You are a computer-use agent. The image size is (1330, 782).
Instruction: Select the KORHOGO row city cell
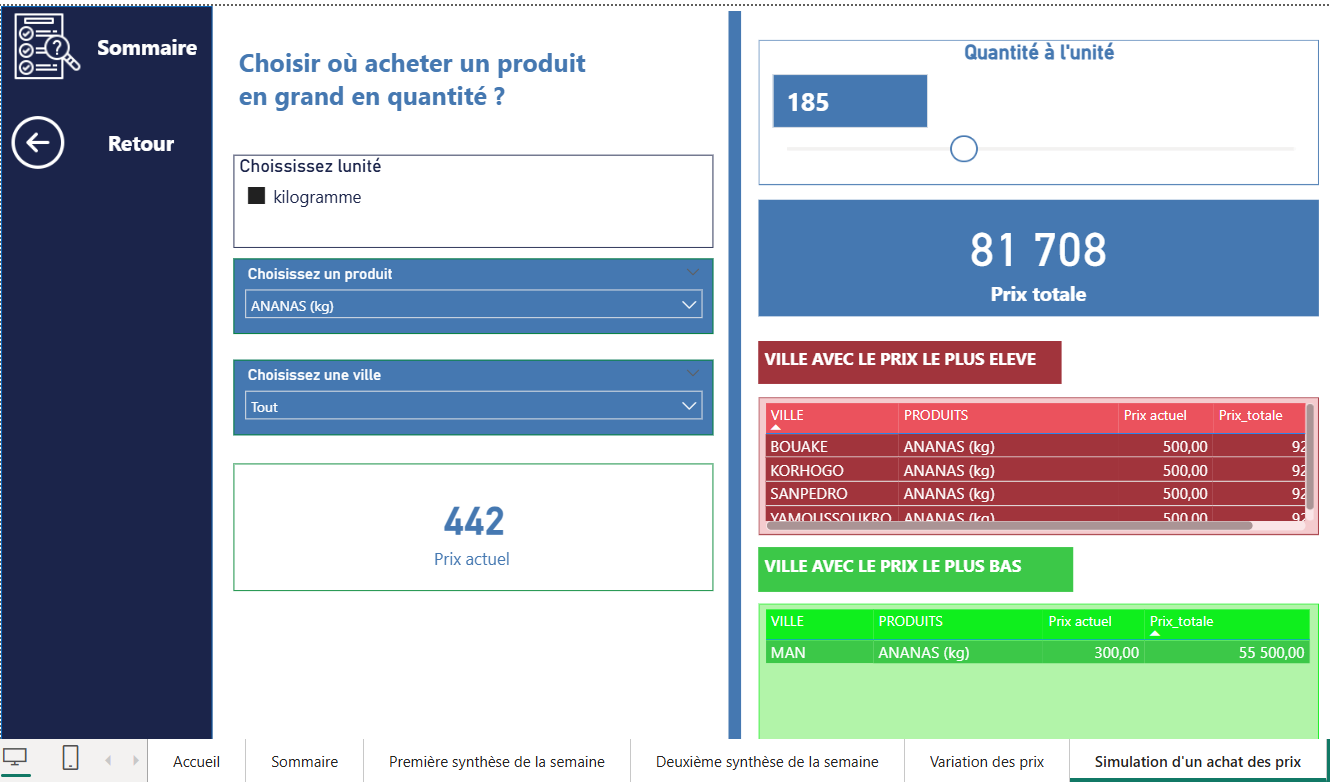[832, 470]
